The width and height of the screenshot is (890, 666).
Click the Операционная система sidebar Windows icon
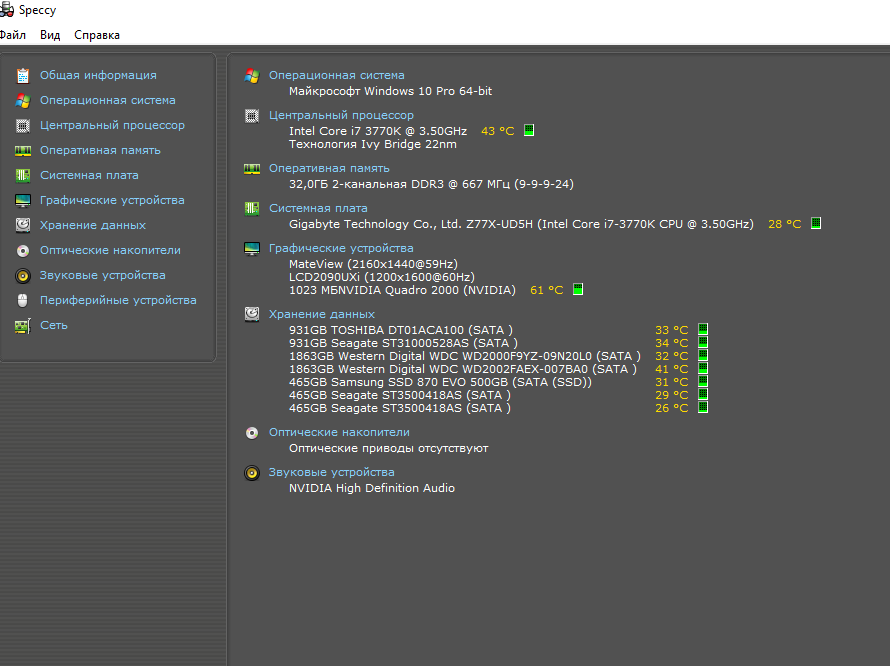23,100
